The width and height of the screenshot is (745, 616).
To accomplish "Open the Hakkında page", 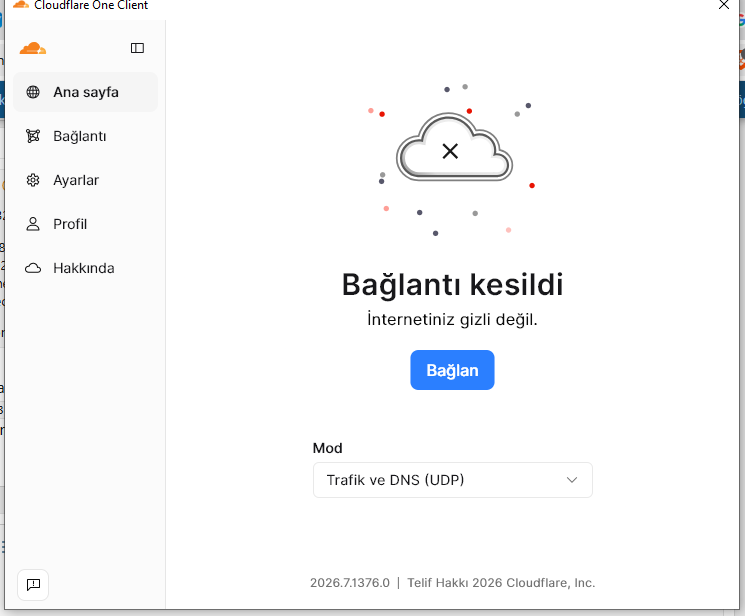I will pos(86,268).
